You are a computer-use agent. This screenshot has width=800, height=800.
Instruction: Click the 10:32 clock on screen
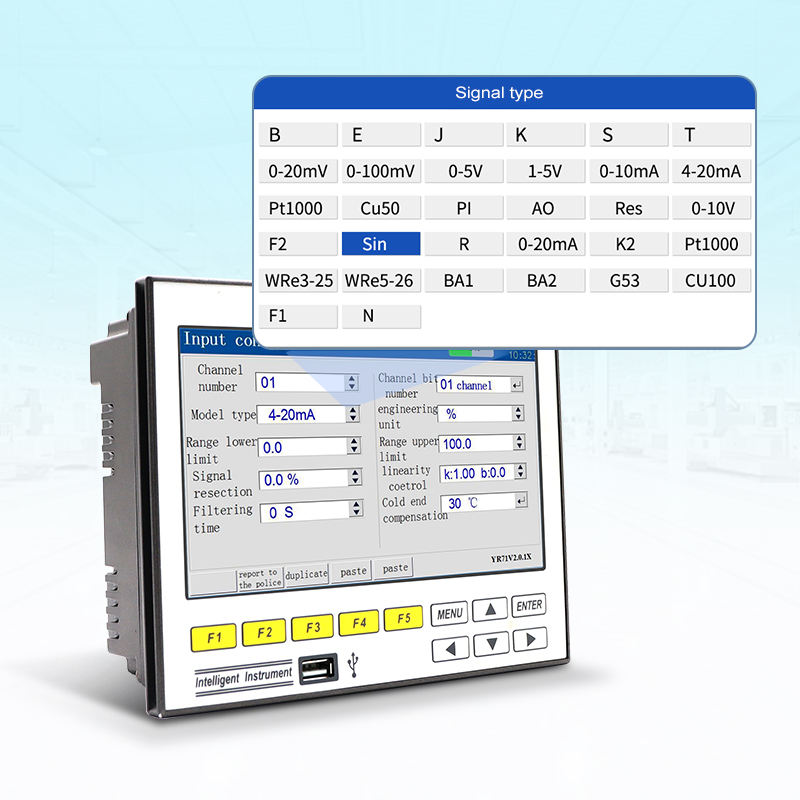click(521, 355)
